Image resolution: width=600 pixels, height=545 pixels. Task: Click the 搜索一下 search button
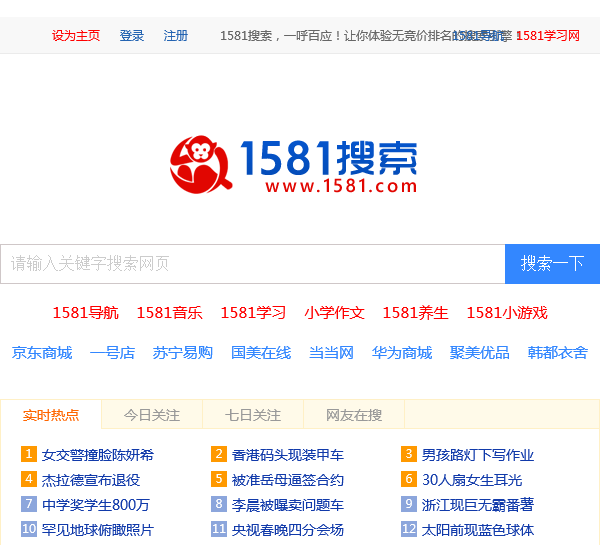(x=552, y=264)
